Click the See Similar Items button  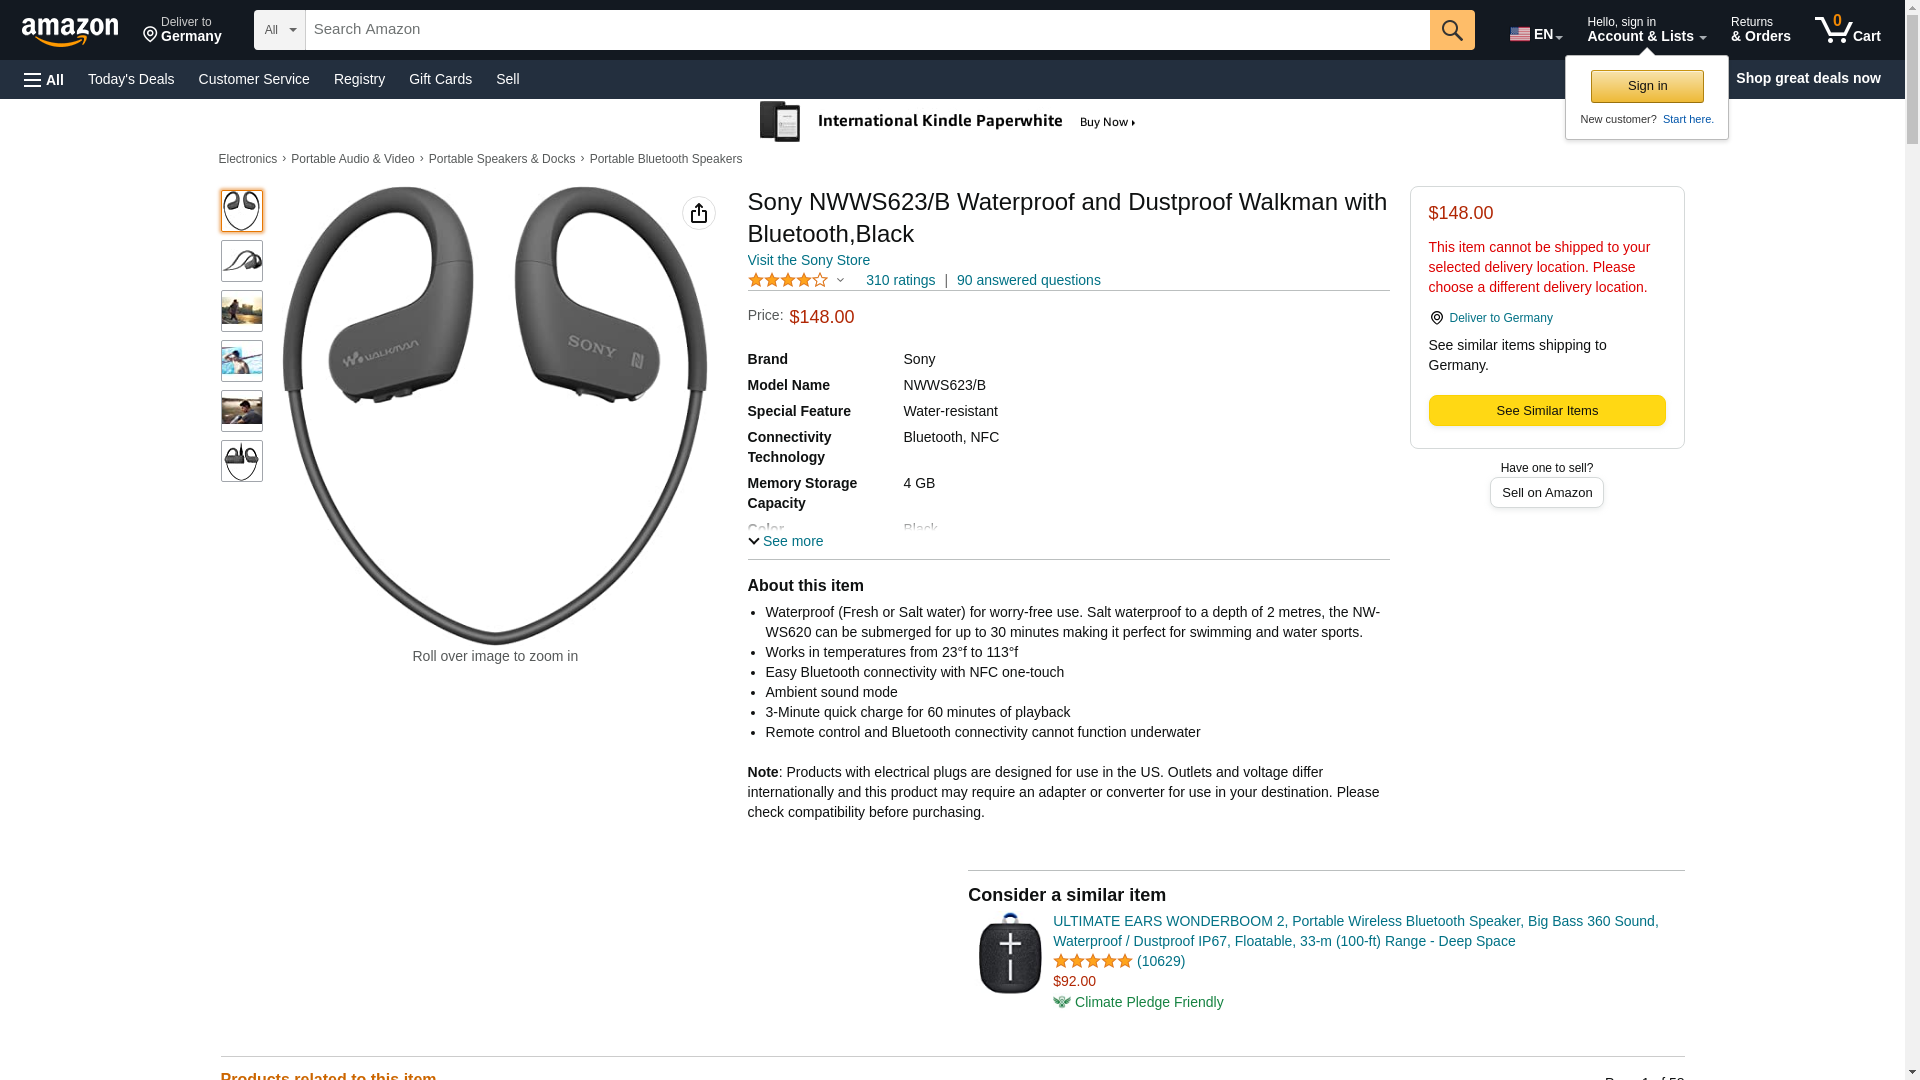(x=1546, y=411)
